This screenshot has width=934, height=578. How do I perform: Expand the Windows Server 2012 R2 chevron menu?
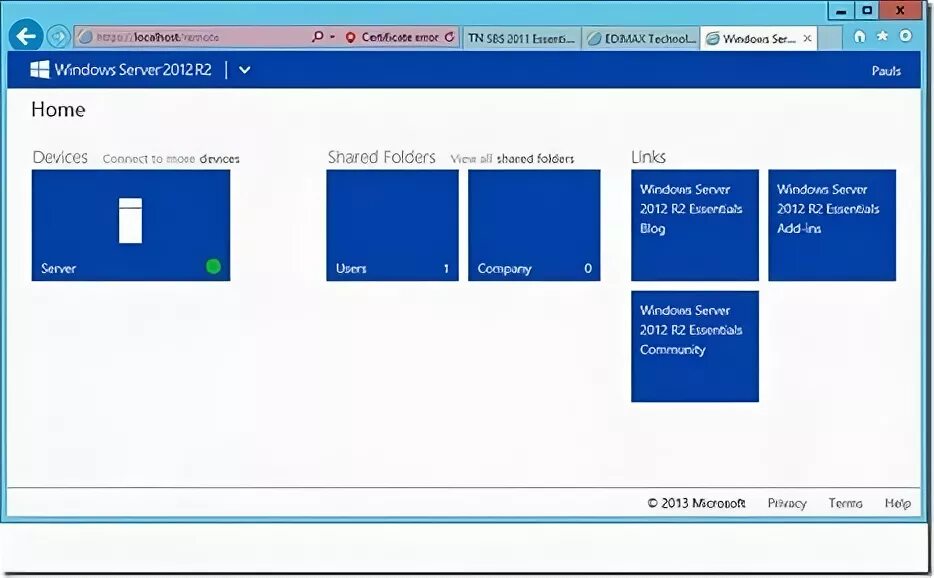point(244,70)
